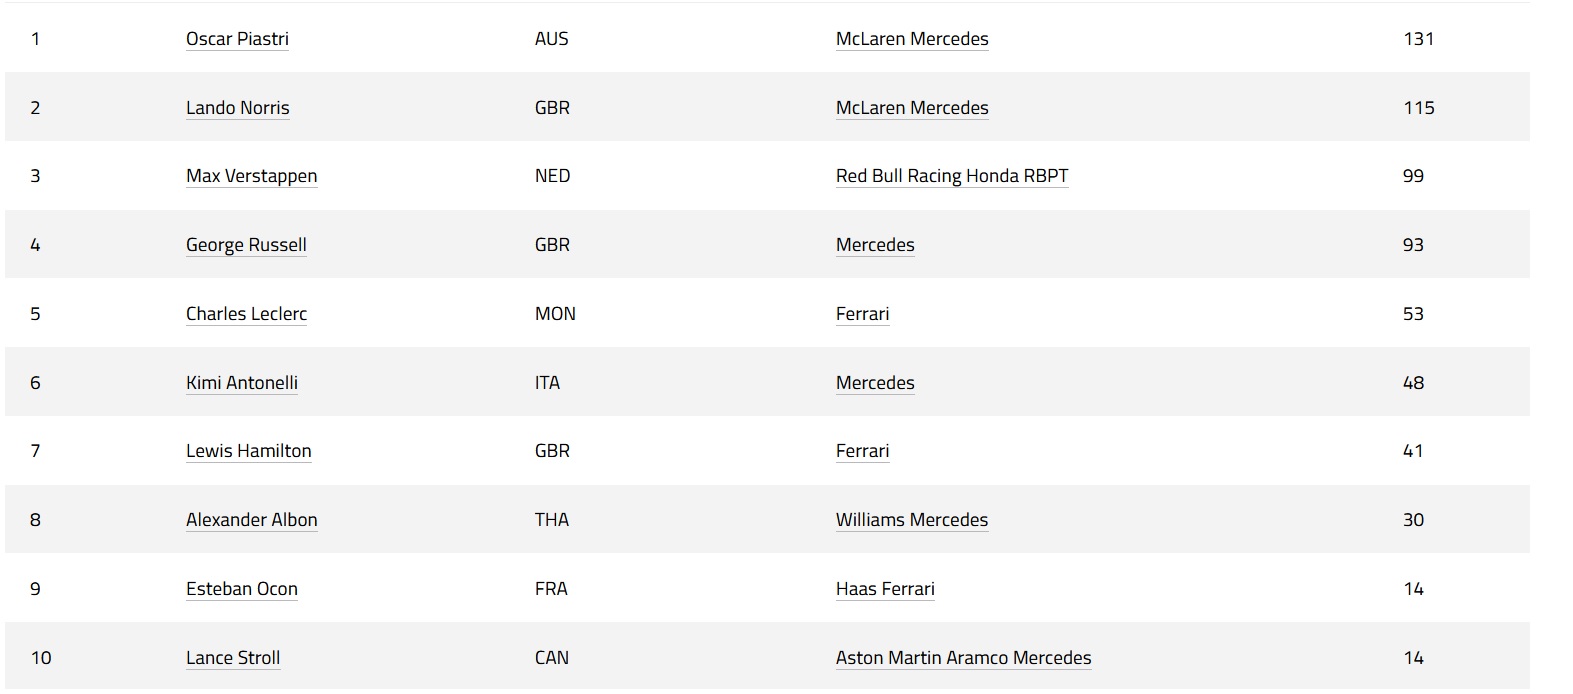This screenshot has height=694, width=1573.
Task: Open Ferrari team link in Hamilton's row
Action: (x=862, y=451)
